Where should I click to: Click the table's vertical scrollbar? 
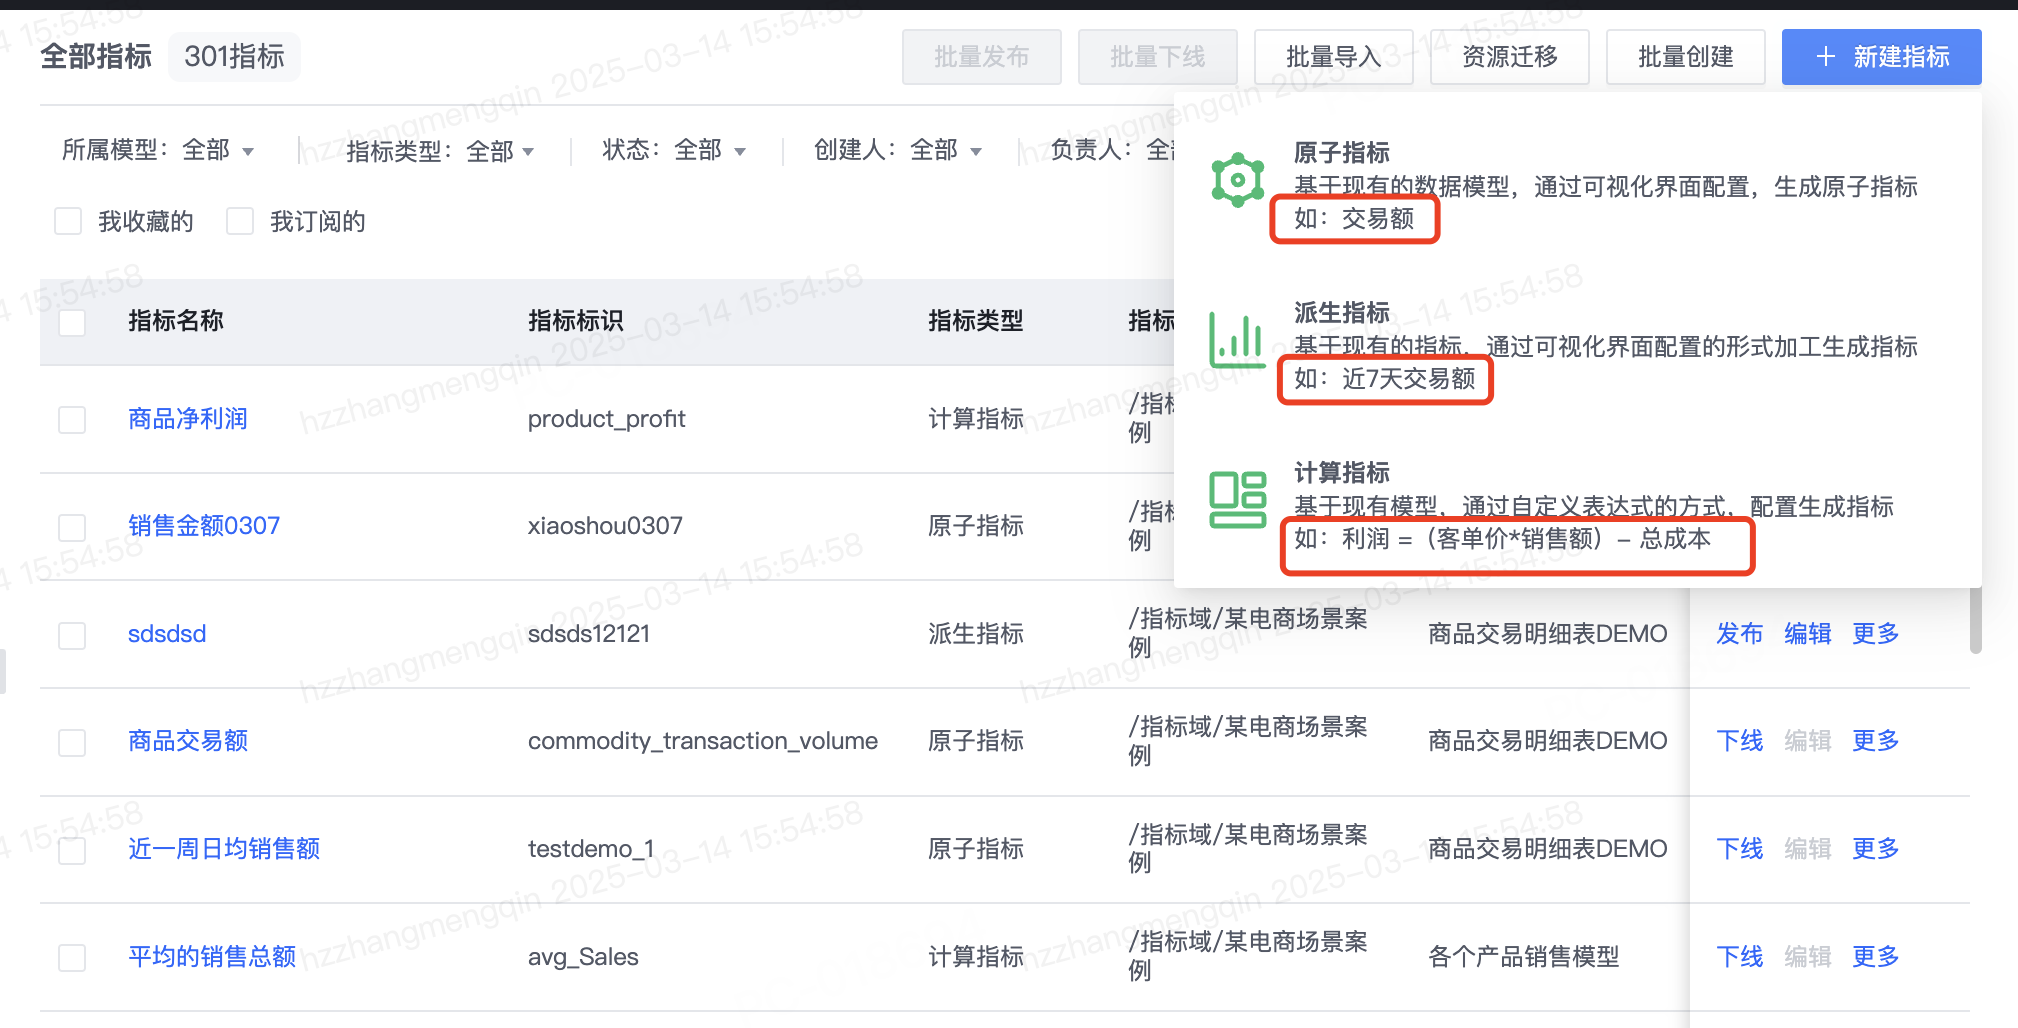1975,620
